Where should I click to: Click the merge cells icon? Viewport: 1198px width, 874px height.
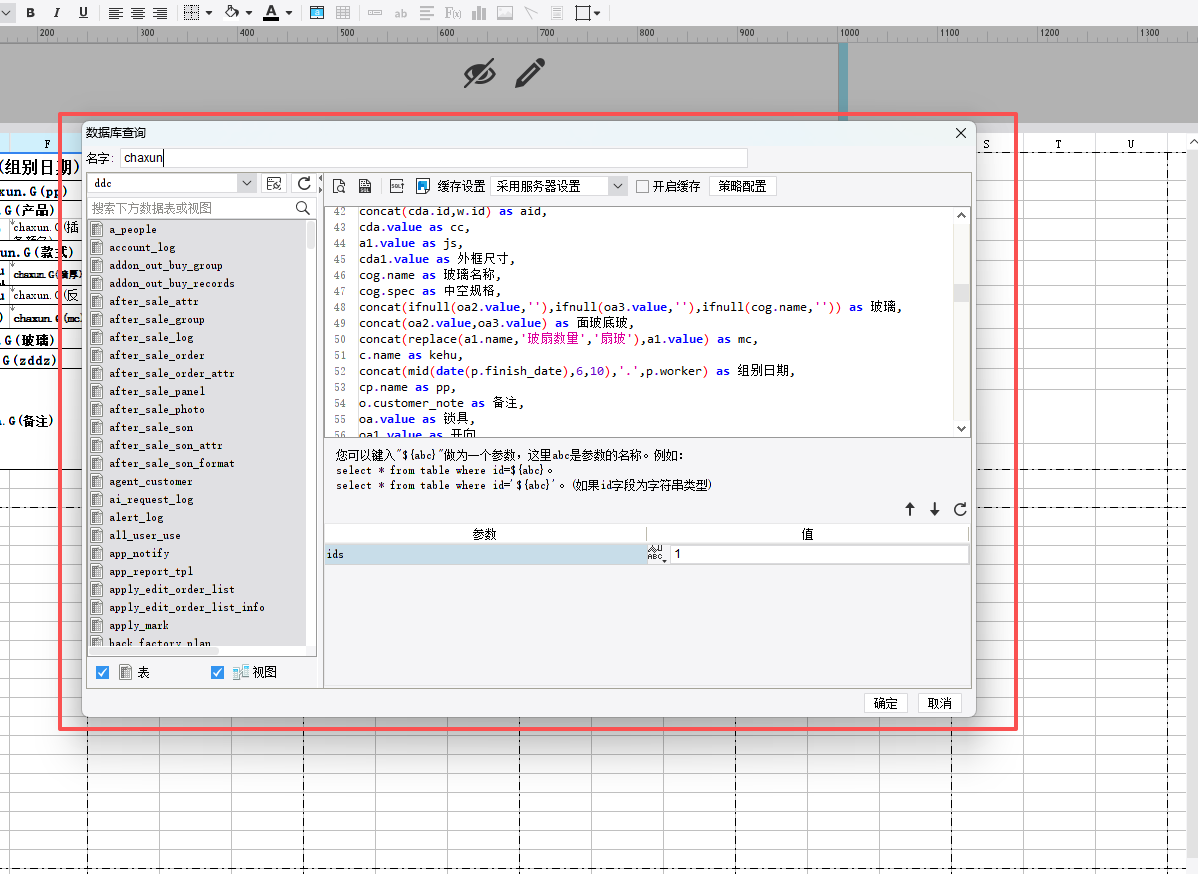point(317,13)
